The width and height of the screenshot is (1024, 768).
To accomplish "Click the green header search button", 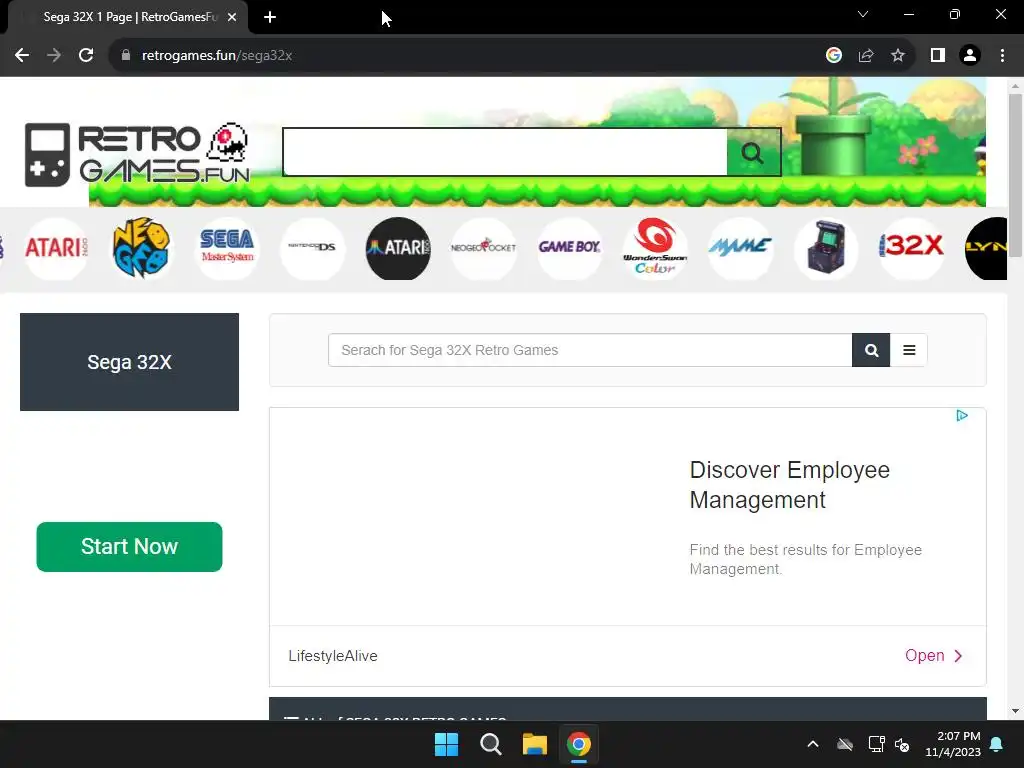I will (753, 152).
